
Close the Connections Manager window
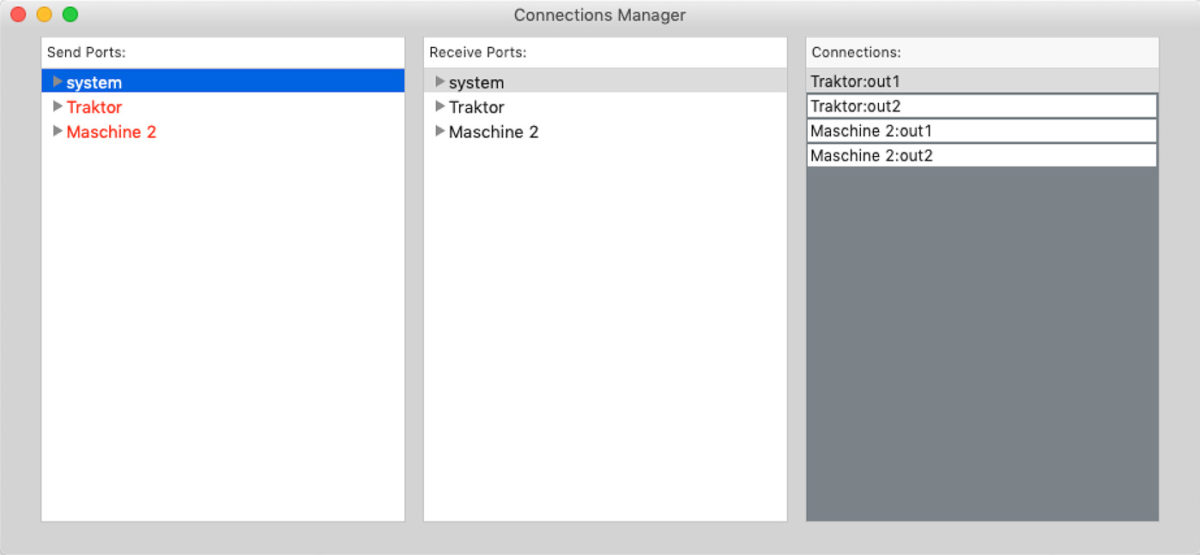click(x=18, y=15)
